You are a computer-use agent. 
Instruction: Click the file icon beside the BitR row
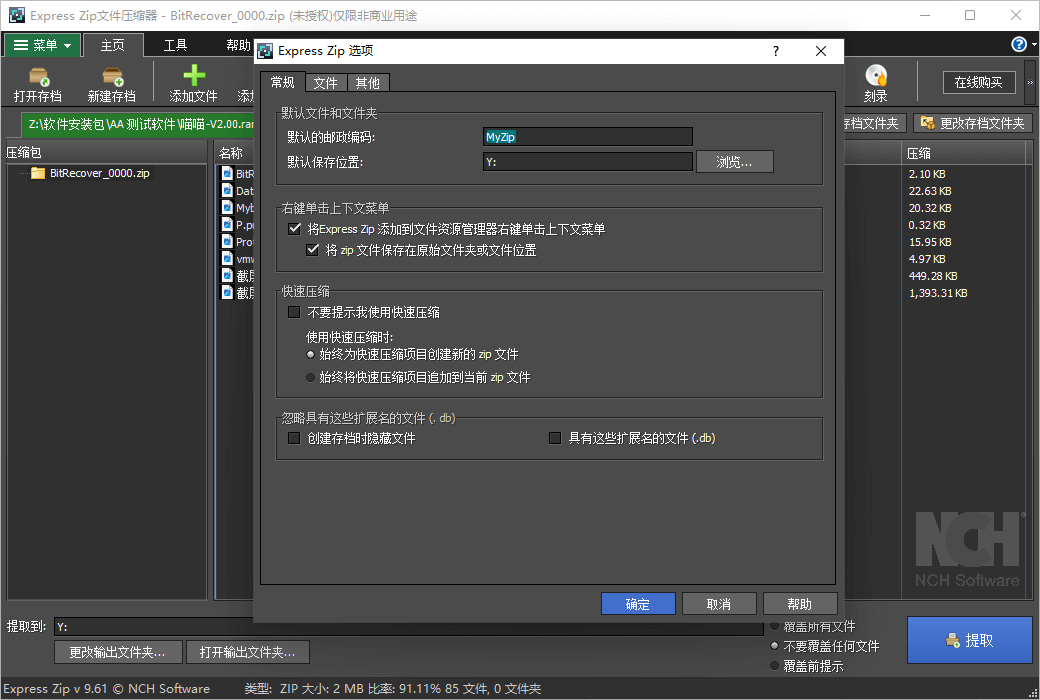tap(228, 173)
